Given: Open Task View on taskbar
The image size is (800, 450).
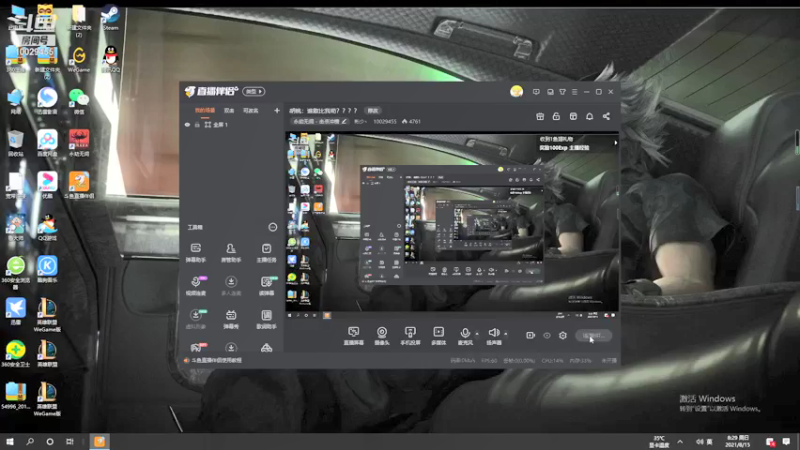Looking at the screenshot, I should [x=70, y=442].
